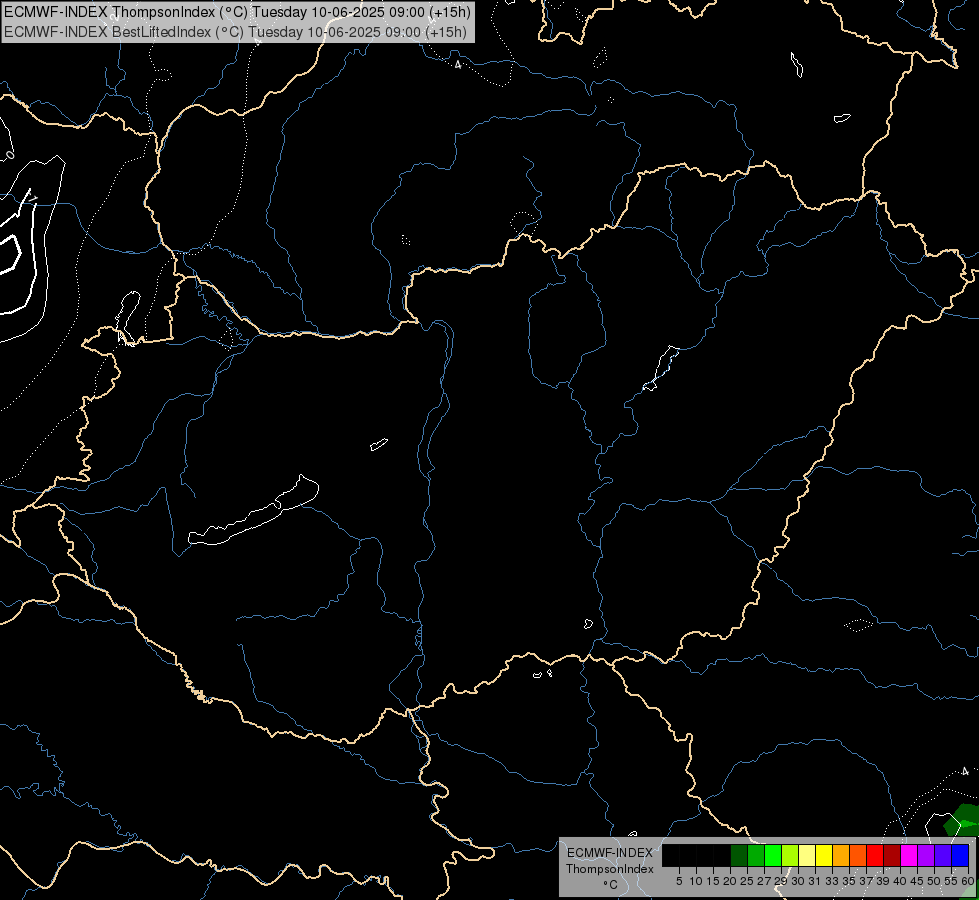Screen dimensions: 979x900
Task: Select the purple 45-50 legend swatch
Action: pyautogui.click(x=926, y=855)
